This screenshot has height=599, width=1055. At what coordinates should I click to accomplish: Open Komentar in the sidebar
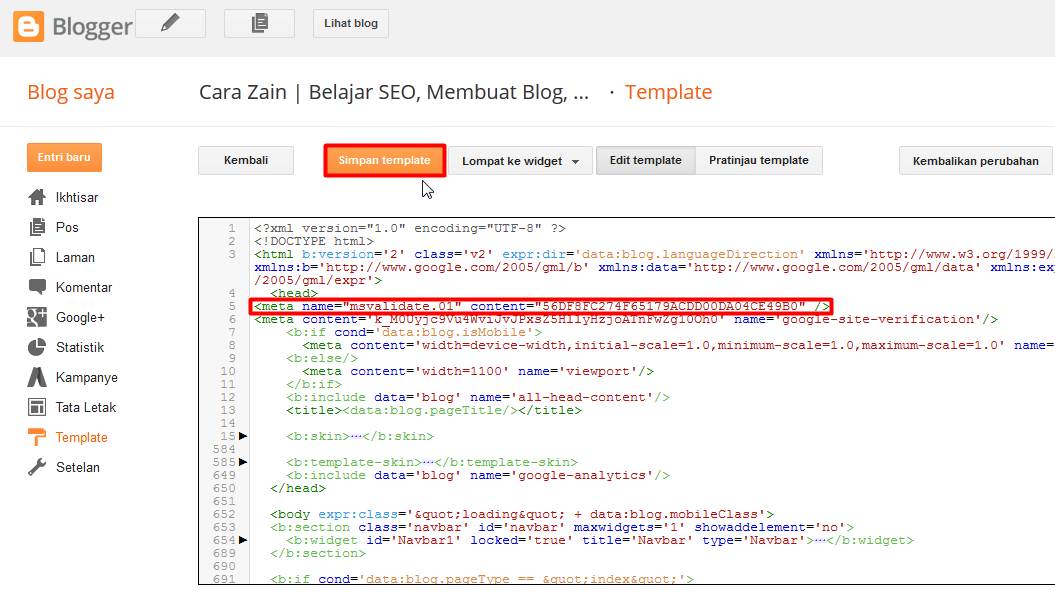[84, 287]
